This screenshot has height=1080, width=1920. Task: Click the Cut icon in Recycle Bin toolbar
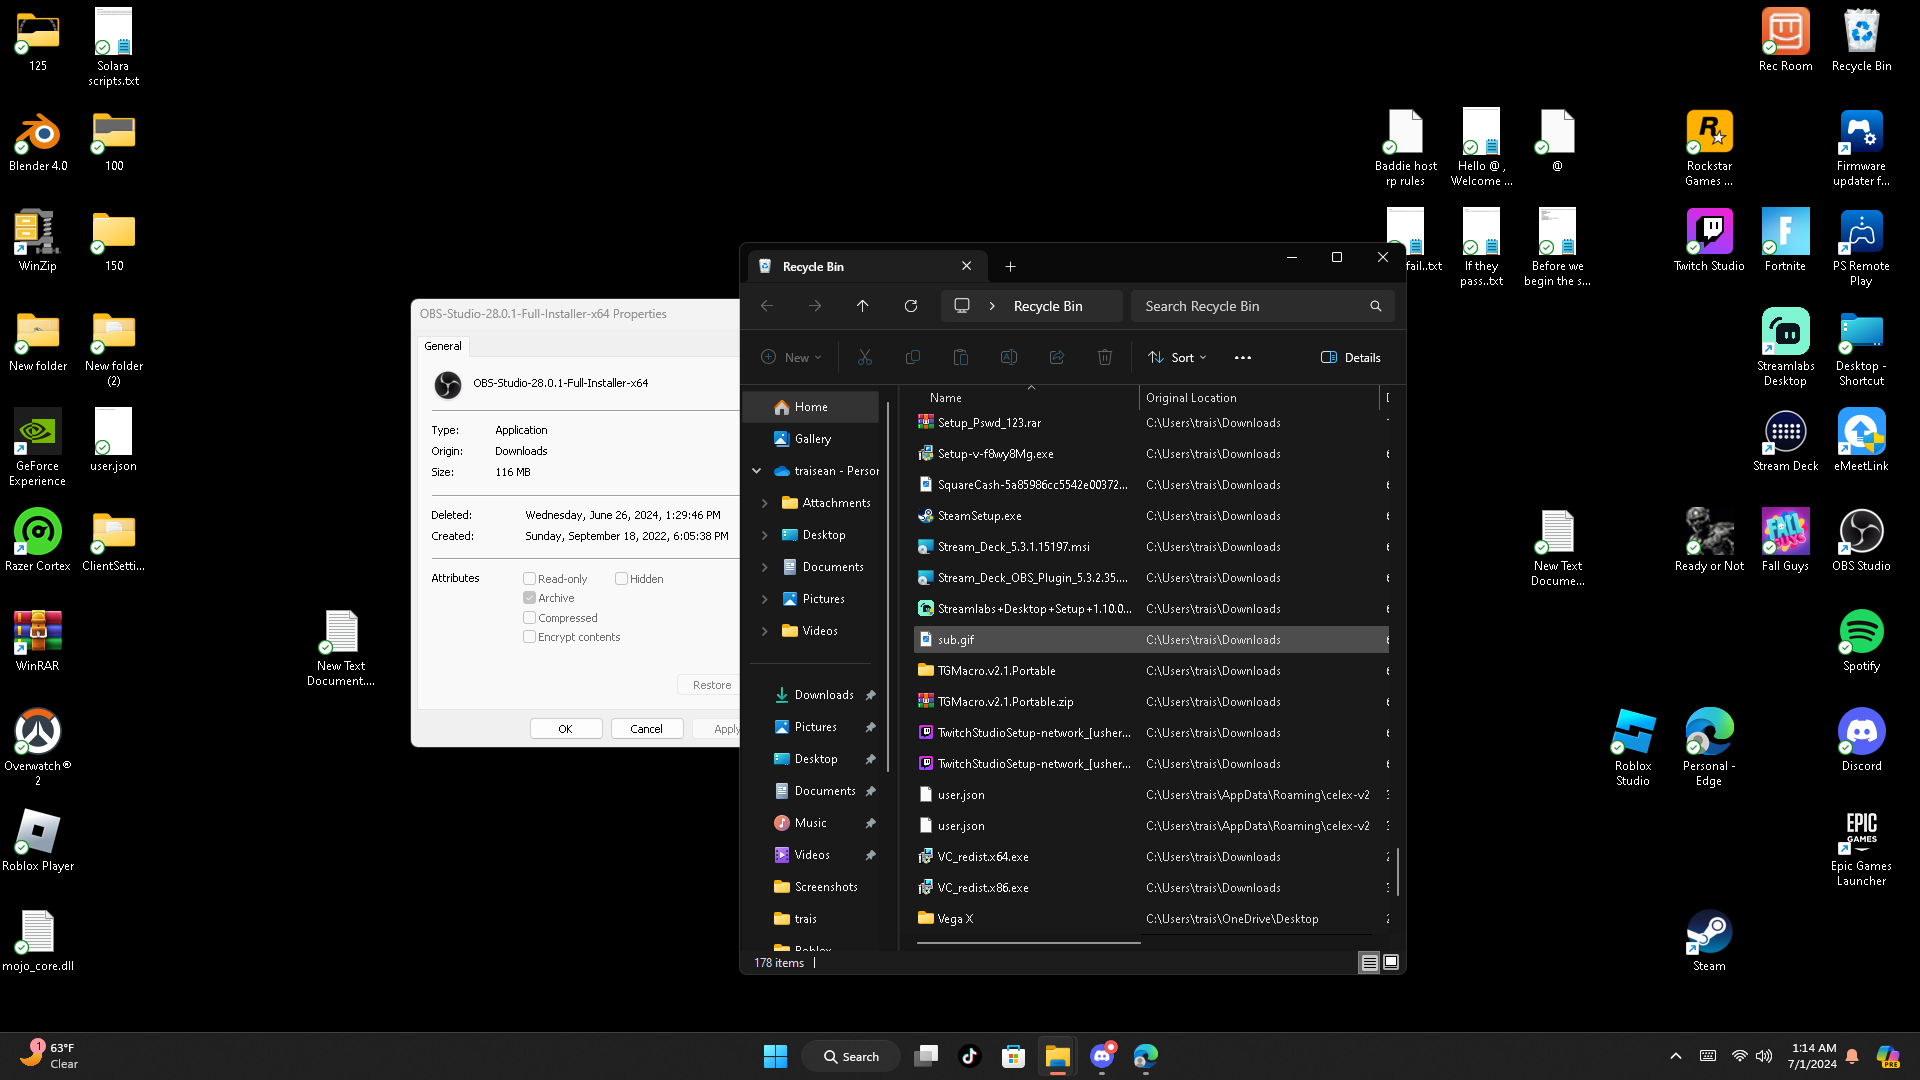pyautogui.click(x=865, y=357)
